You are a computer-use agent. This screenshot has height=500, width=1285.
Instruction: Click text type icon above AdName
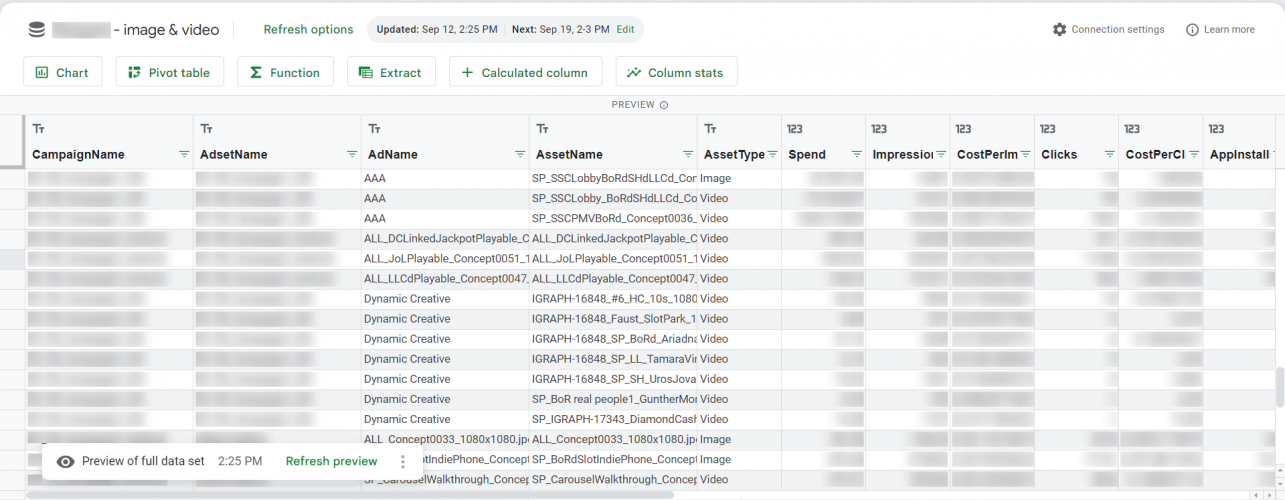point(374,129)
